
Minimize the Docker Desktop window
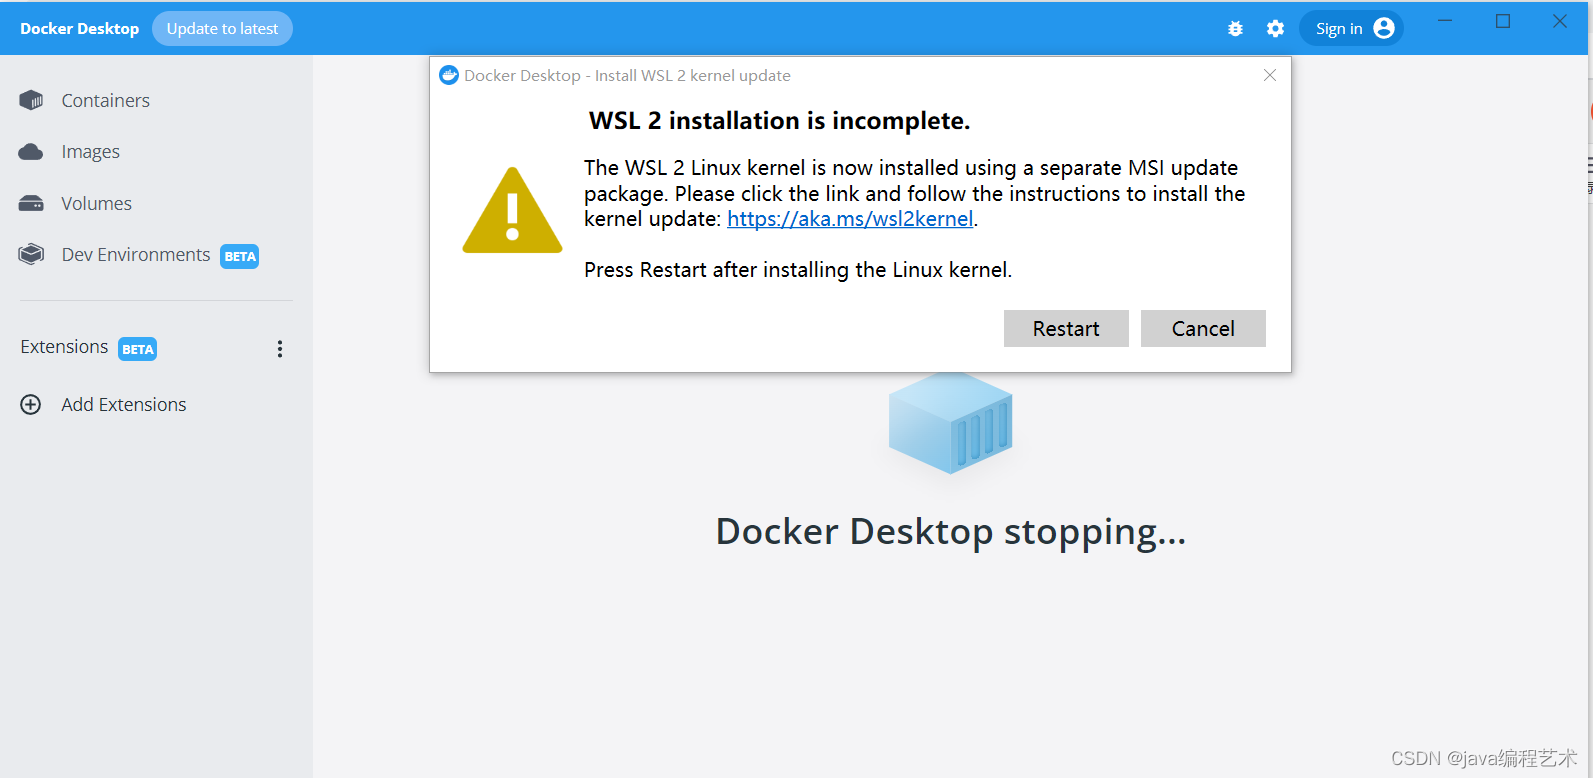[1445, 21]
